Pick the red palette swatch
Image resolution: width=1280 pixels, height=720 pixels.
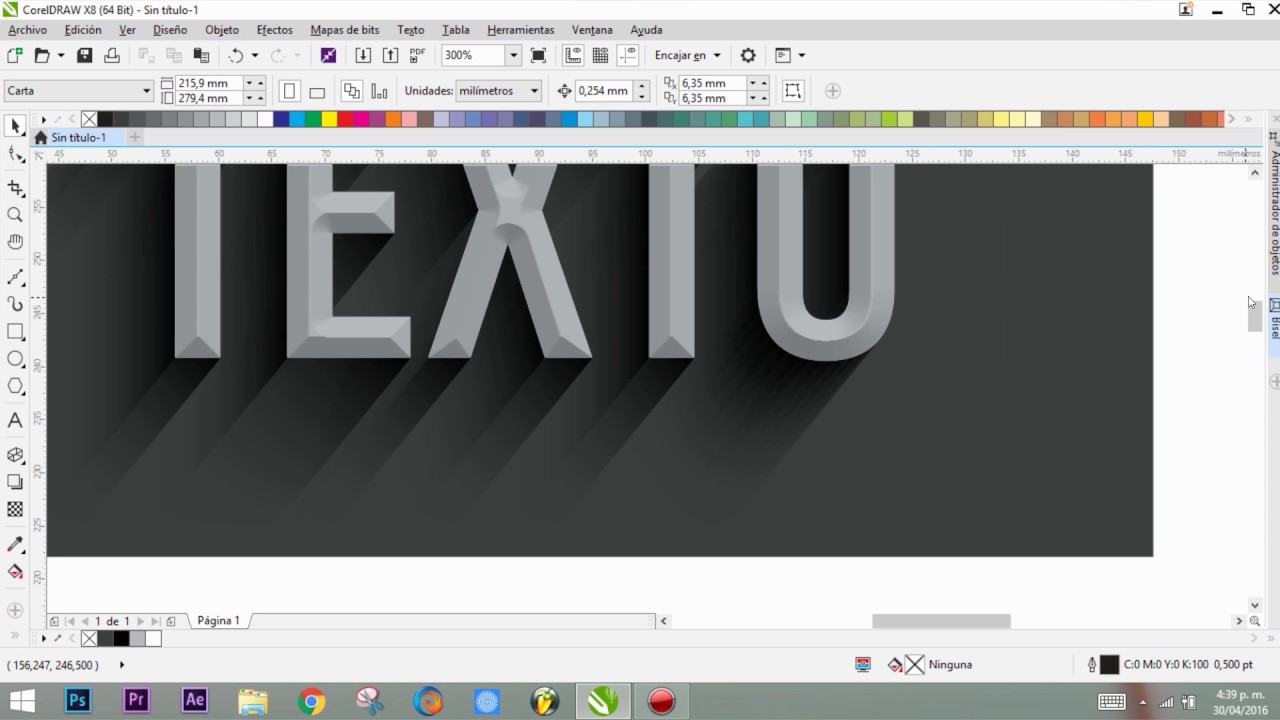click(345, 119)
